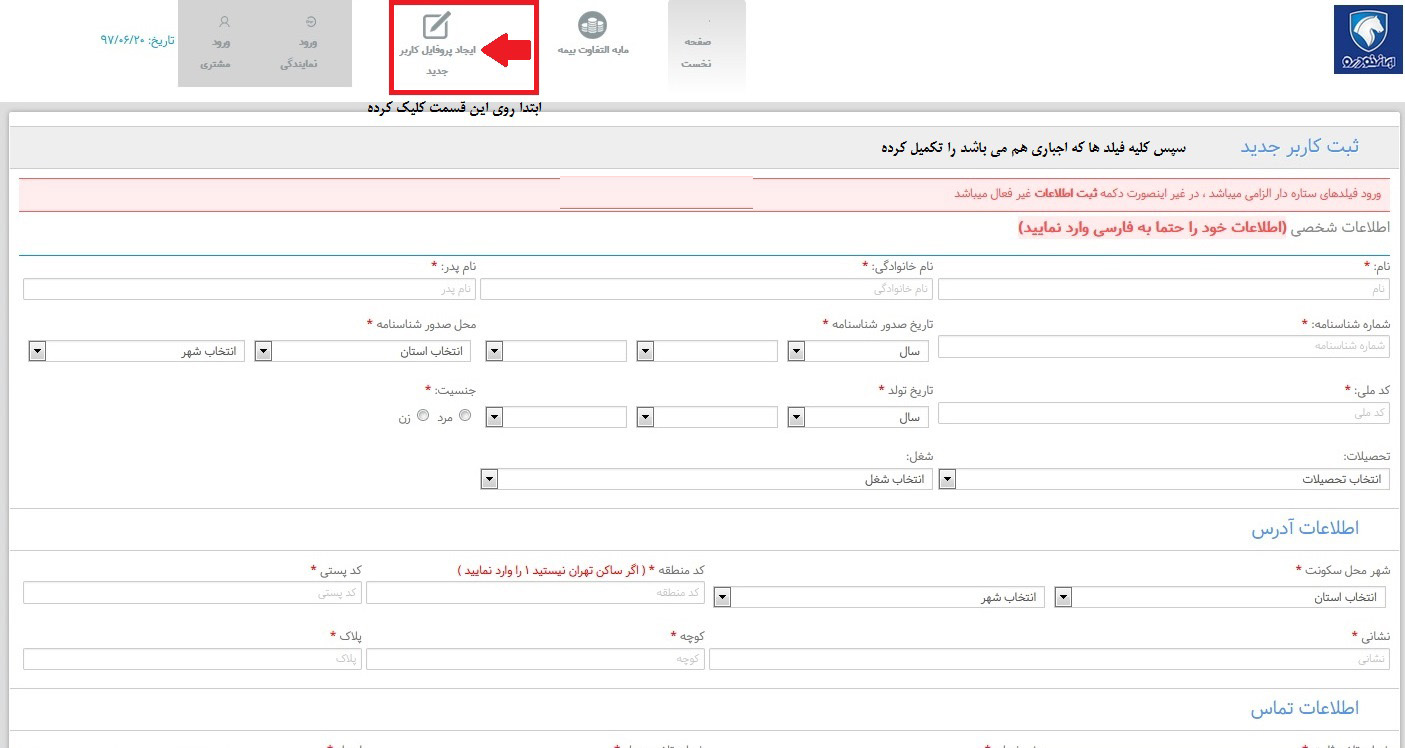Image resolution: width=1405 pixels, height=748 pixels.
Task: Select the زن gender radio button
Action: (423, 416)
